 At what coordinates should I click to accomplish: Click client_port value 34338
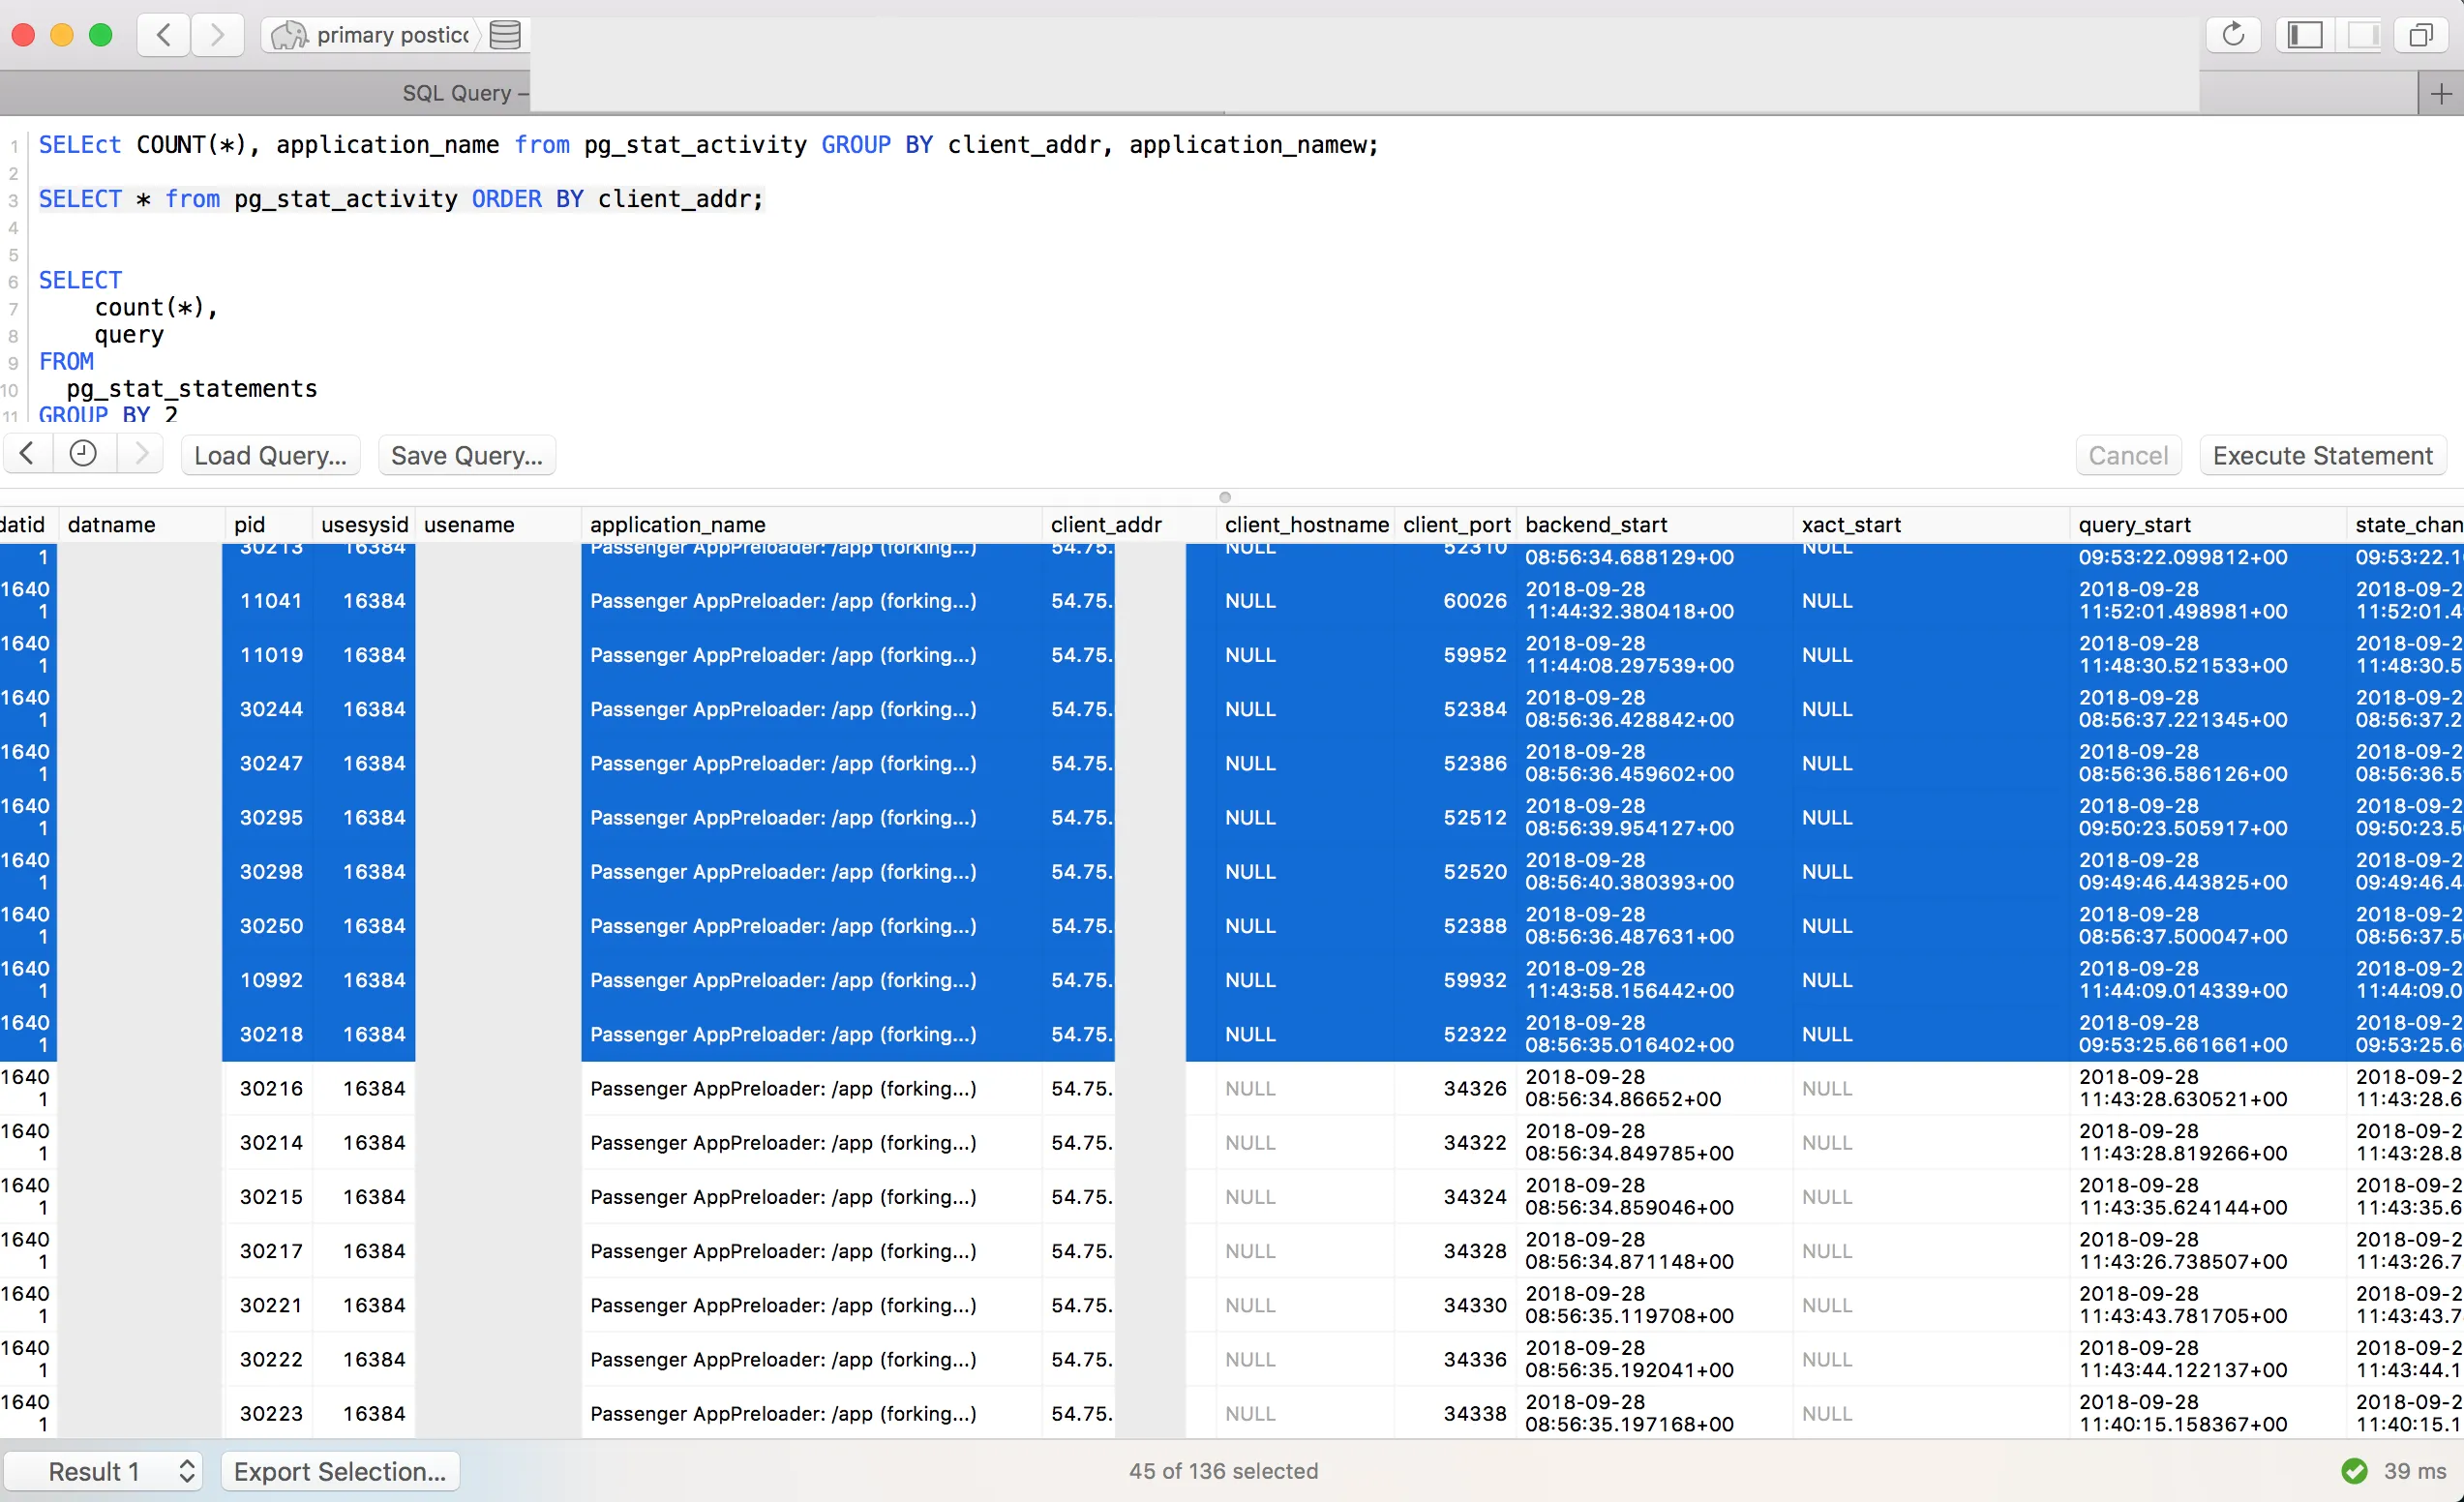[1474, 1413]
